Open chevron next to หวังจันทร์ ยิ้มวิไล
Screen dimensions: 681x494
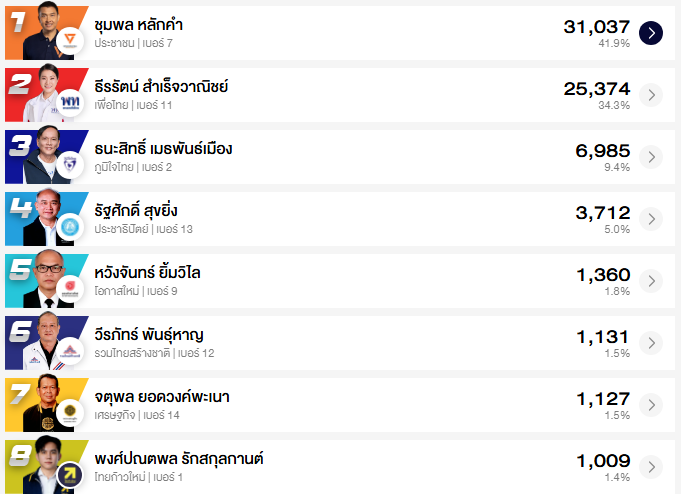click(x=651, y=281)
